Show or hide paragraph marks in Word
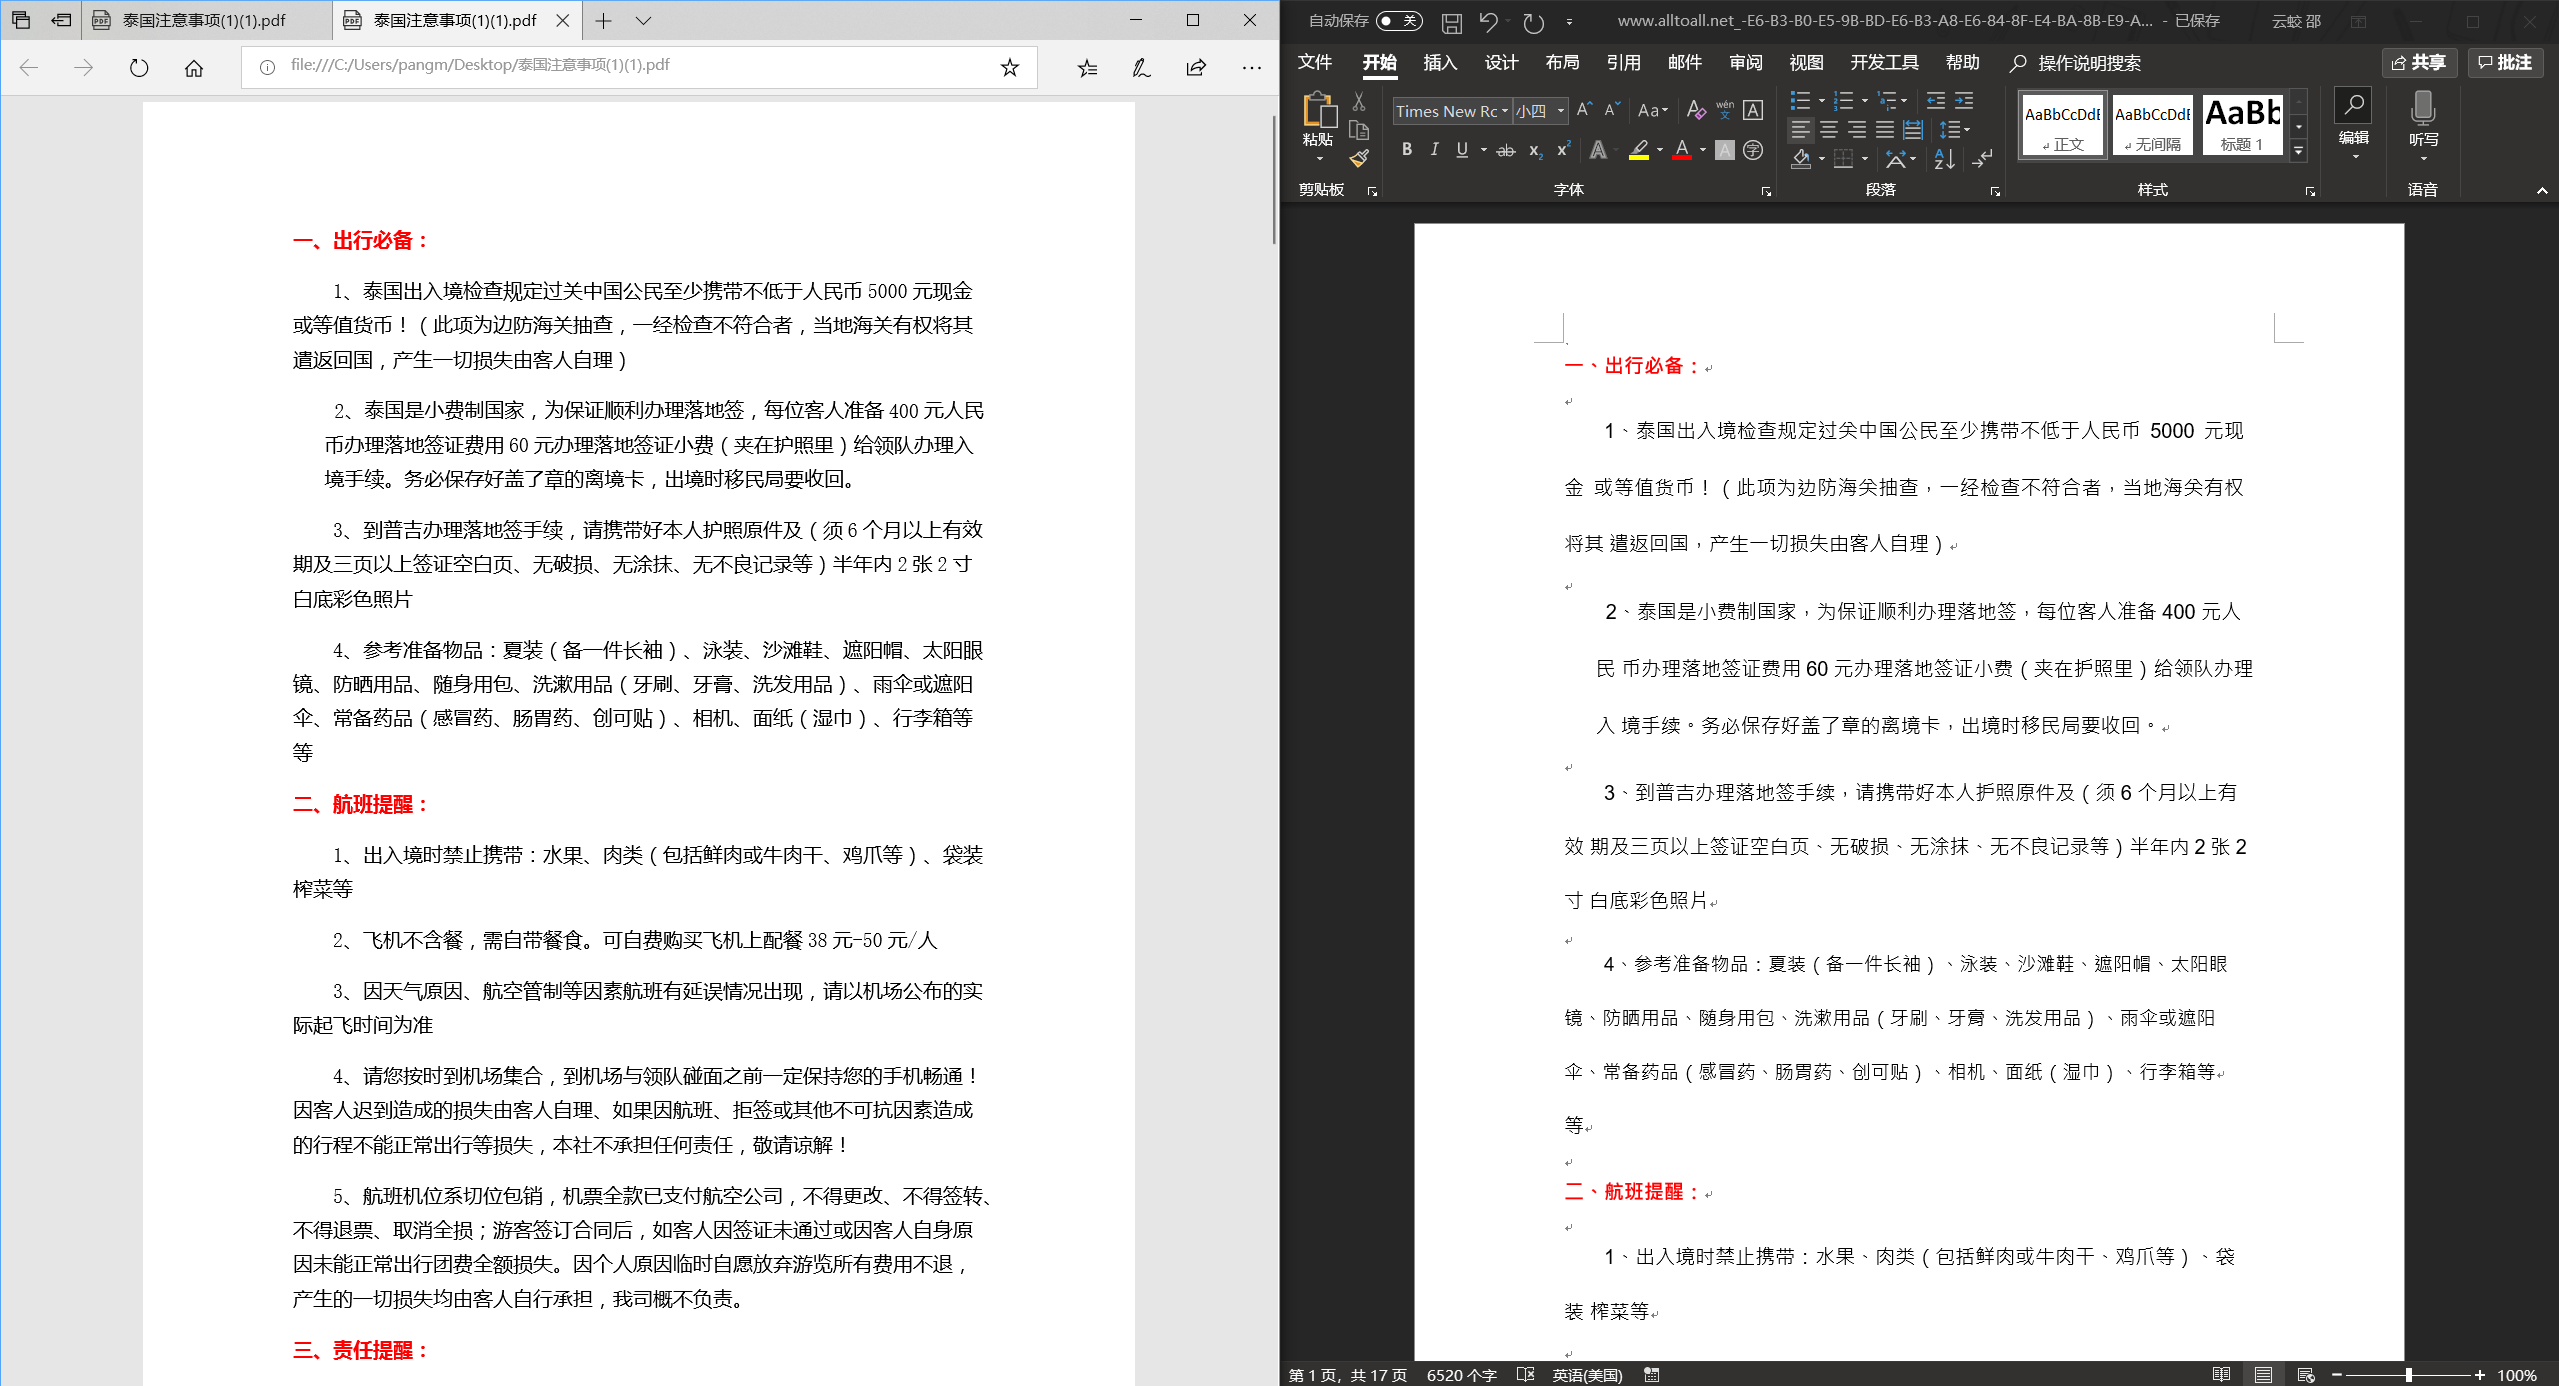 pyautogui.click(x=1982, y=159)
